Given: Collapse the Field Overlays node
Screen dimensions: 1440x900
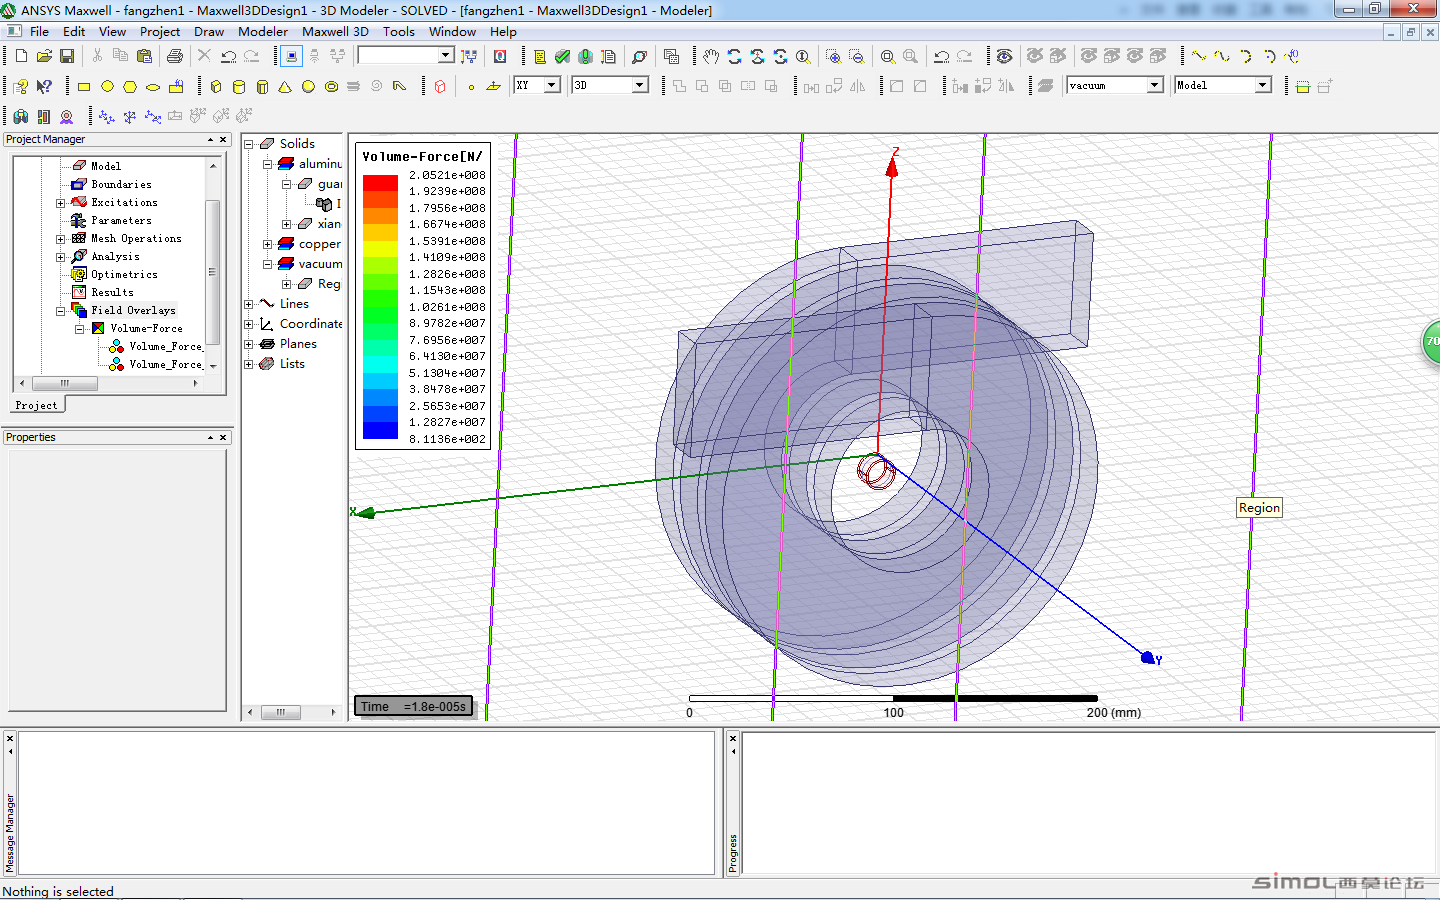Looking at the screenshot, I should pos(60,311).
